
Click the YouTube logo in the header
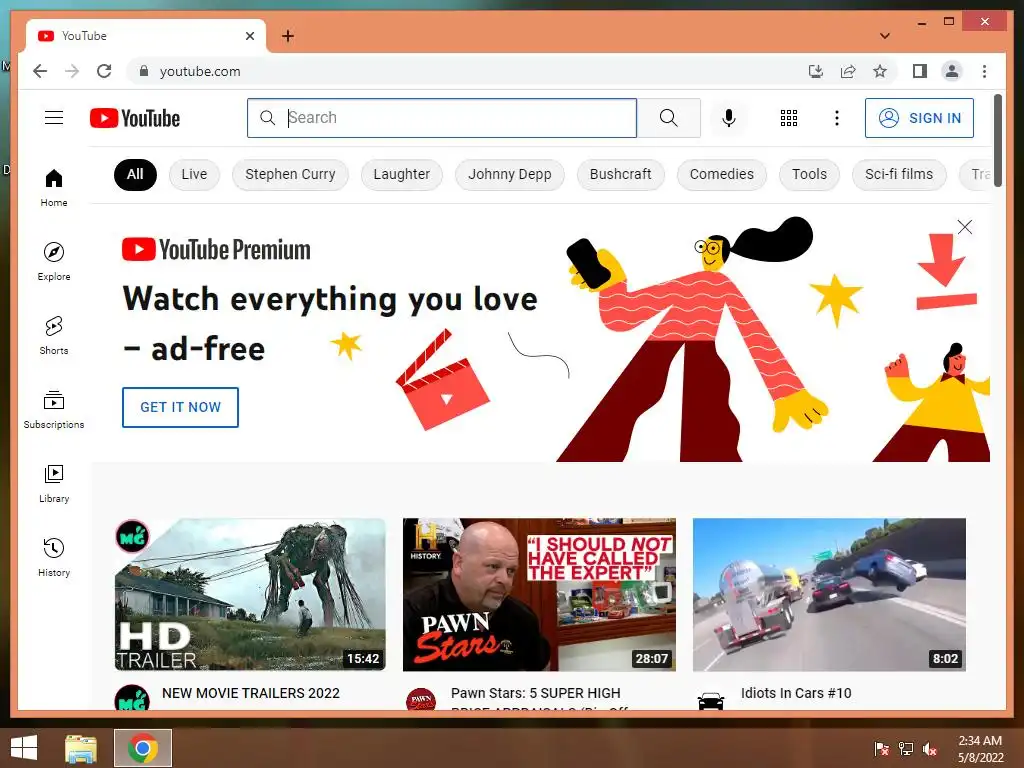pos(135,118)
